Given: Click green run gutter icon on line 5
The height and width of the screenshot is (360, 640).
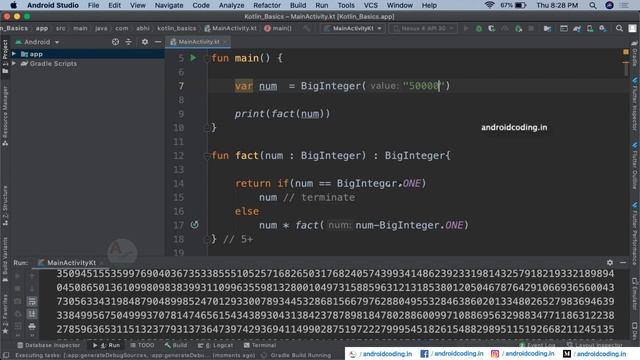Looking at the screenshot, I should point(193,58).
